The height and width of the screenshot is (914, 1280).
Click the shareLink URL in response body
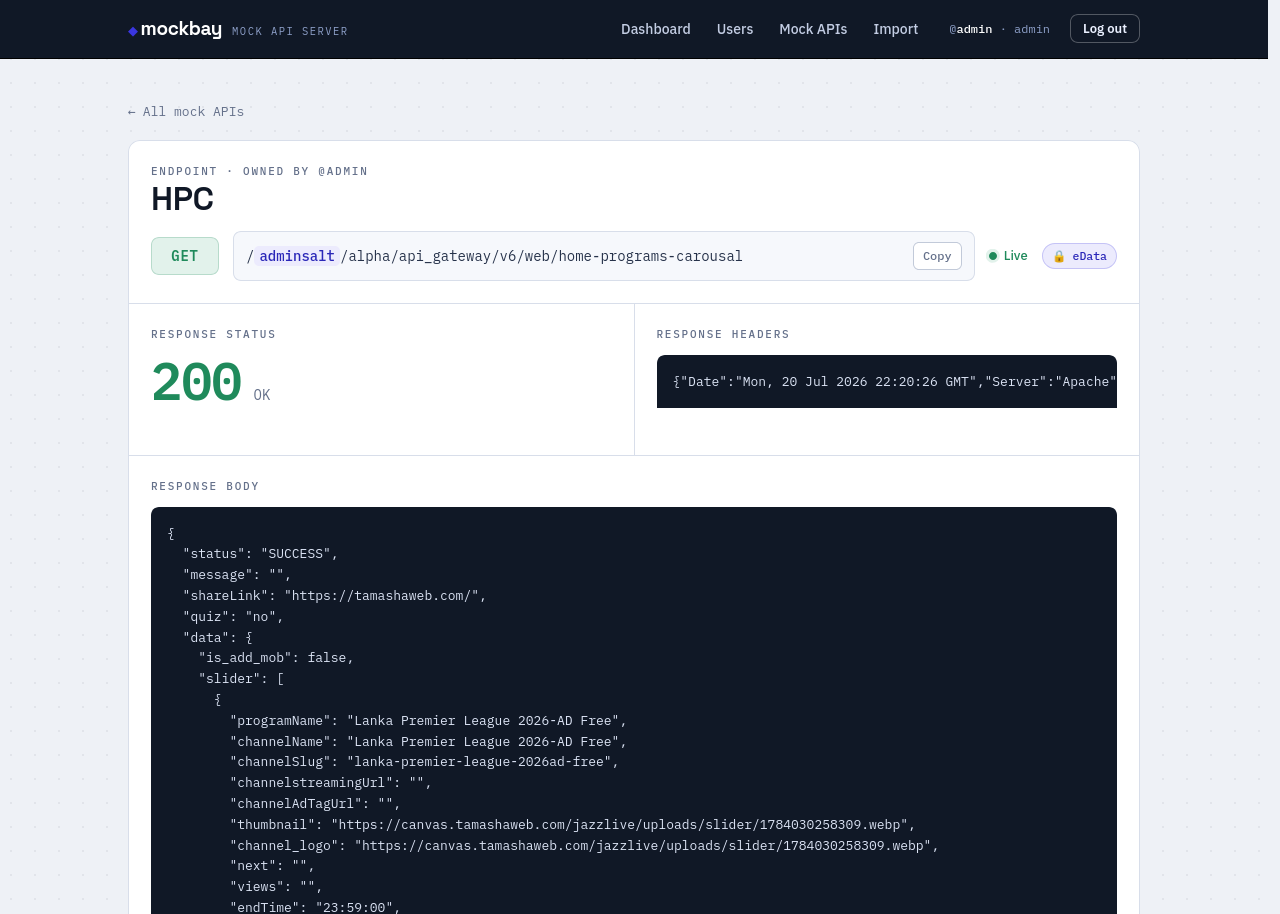click(382, 596)
